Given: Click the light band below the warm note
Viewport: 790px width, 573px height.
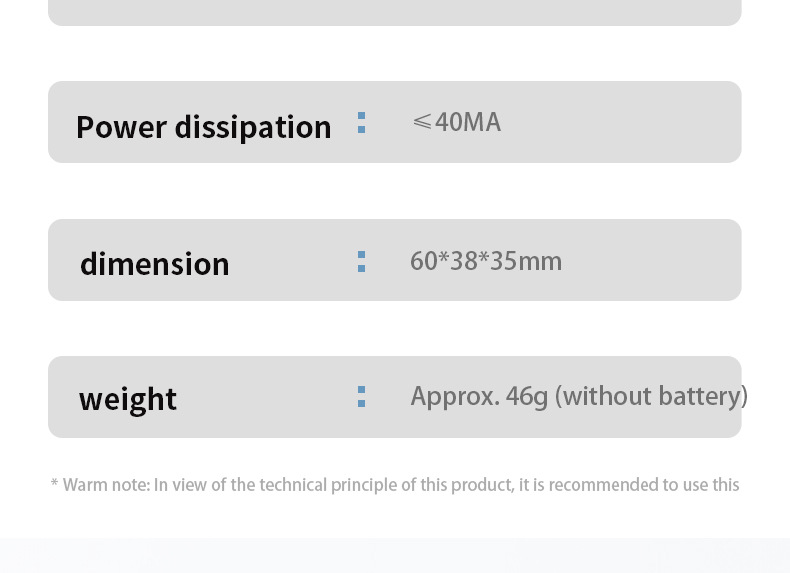Looking at the screenshot, I should tap(394, 555).
